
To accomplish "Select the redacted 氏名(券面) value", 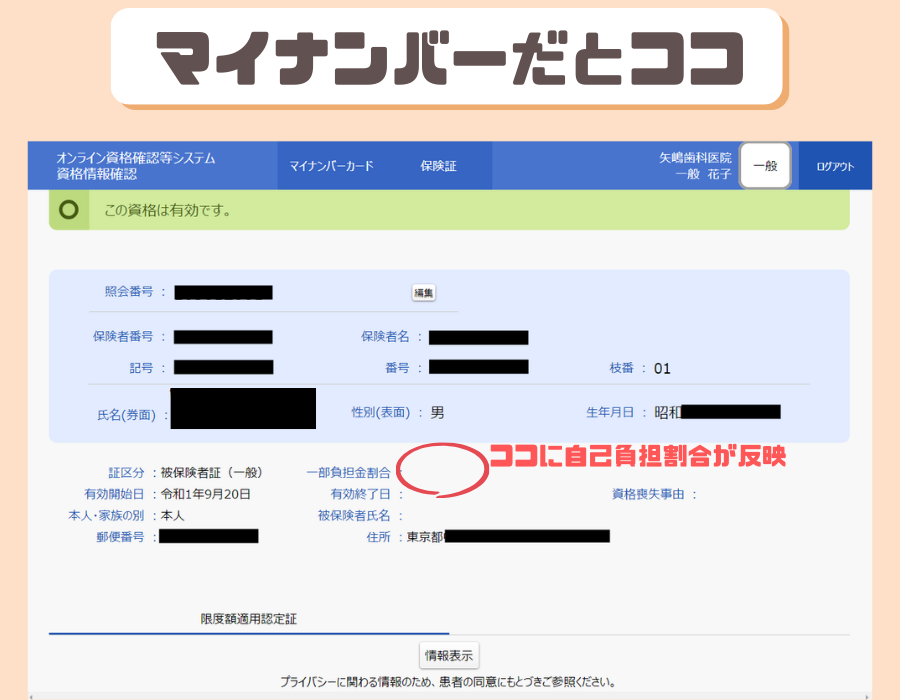I will [243, 409].
